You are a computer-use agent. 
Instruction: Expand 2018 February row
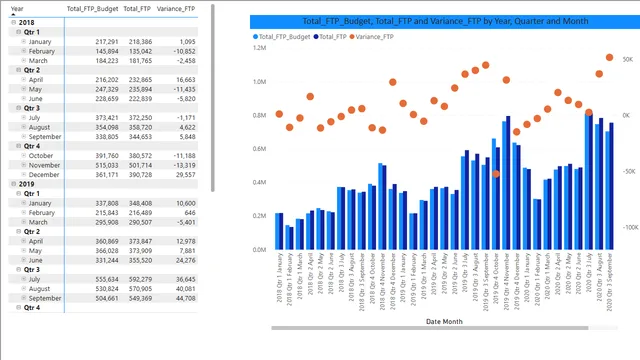tap(24, 51)
